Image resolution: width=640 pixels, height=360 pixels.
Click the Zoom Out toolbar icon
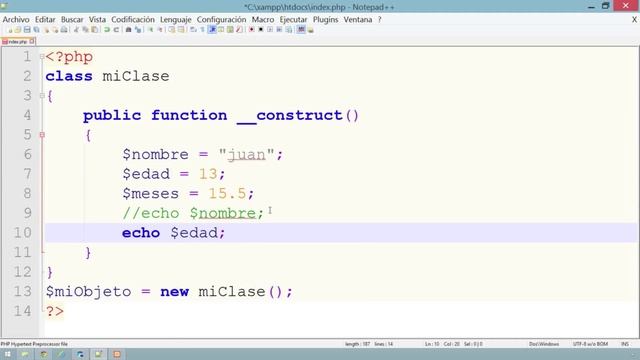click(160, 30)
